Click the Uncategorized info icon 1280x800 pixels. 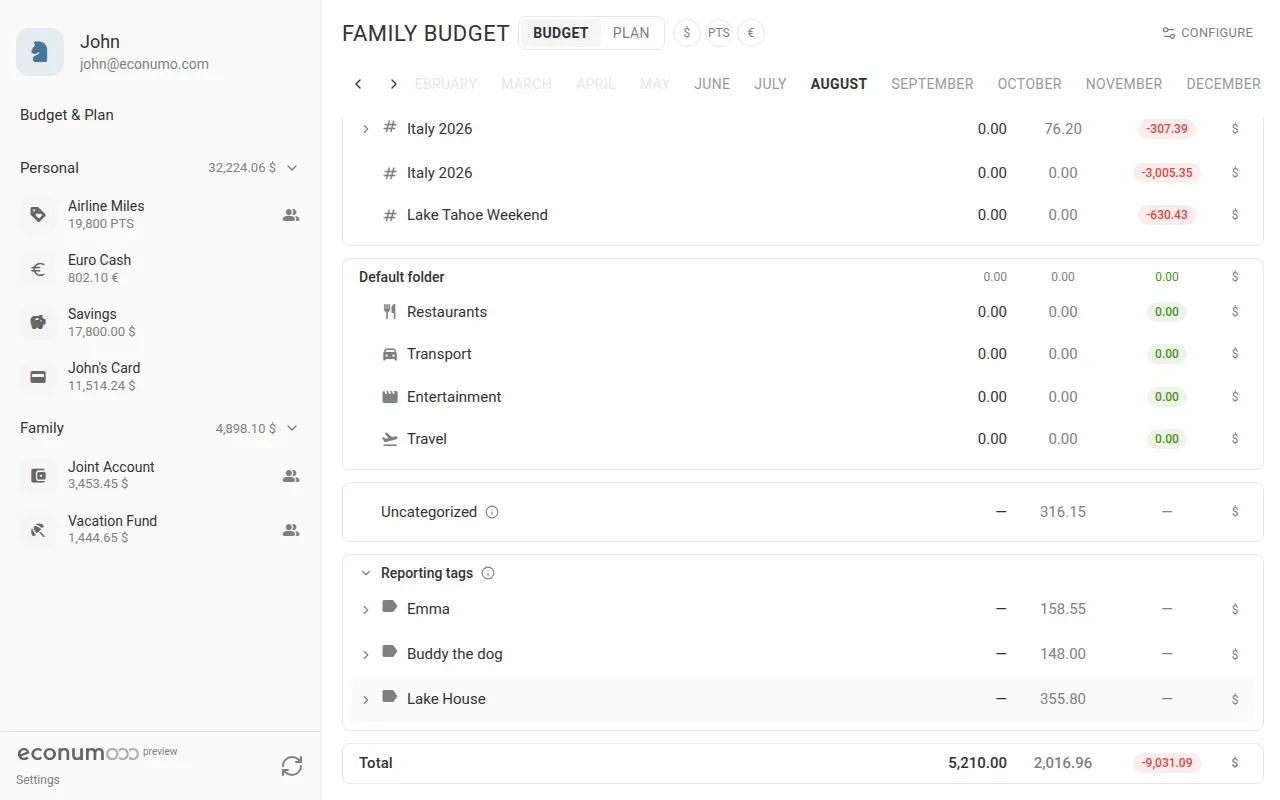[492, 512]
